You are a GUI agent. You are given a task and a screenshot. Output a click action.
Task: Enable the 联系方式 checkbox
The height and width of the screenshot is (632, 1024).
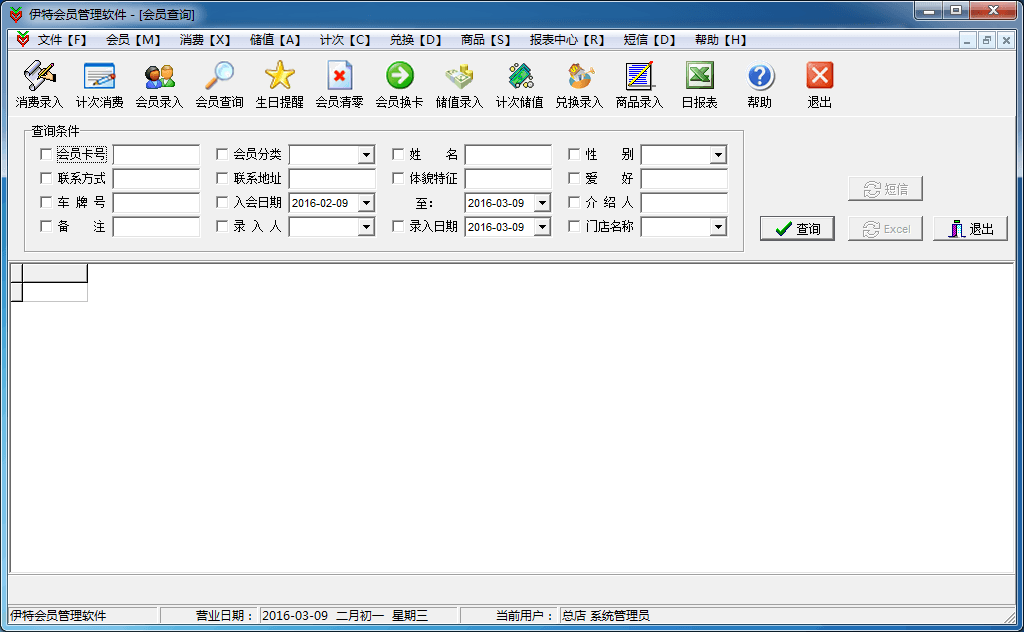tap(46, 178)
